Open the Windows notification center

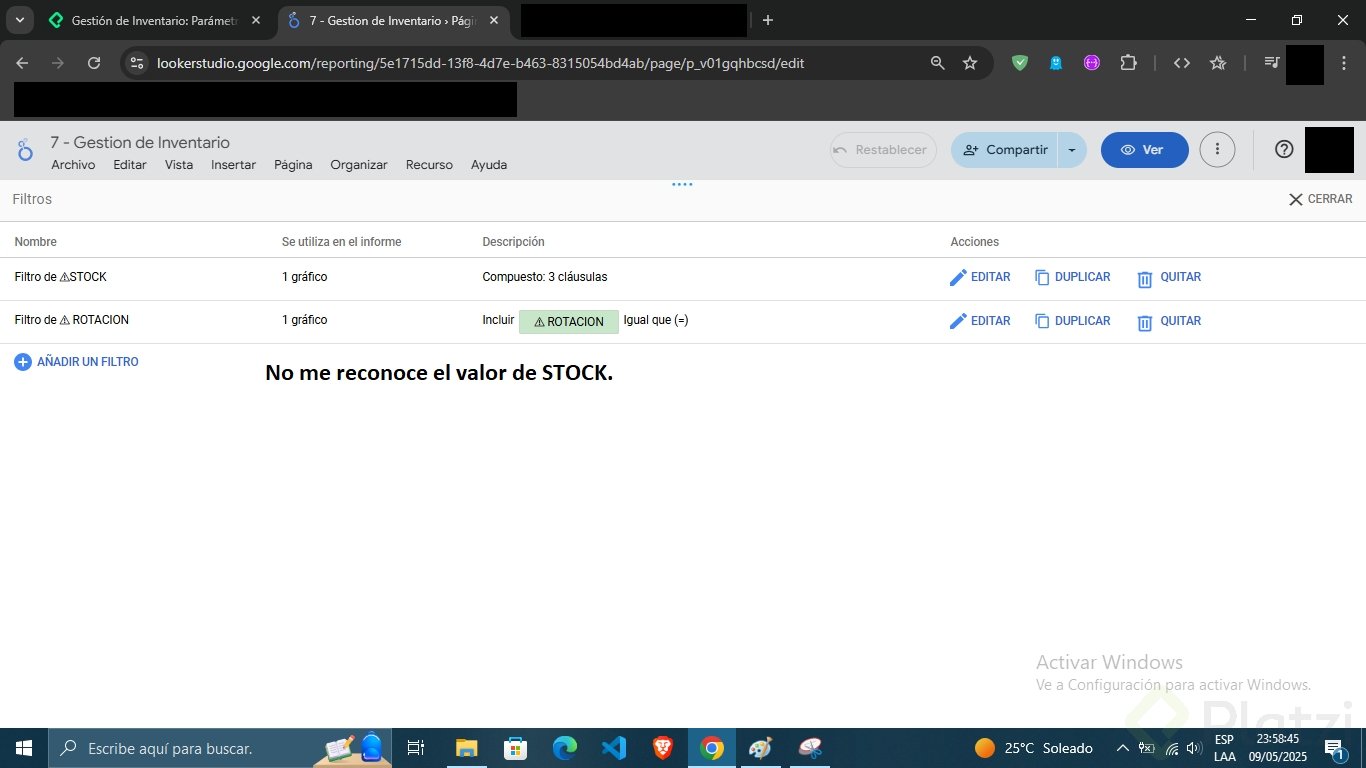click(1334, 748)
